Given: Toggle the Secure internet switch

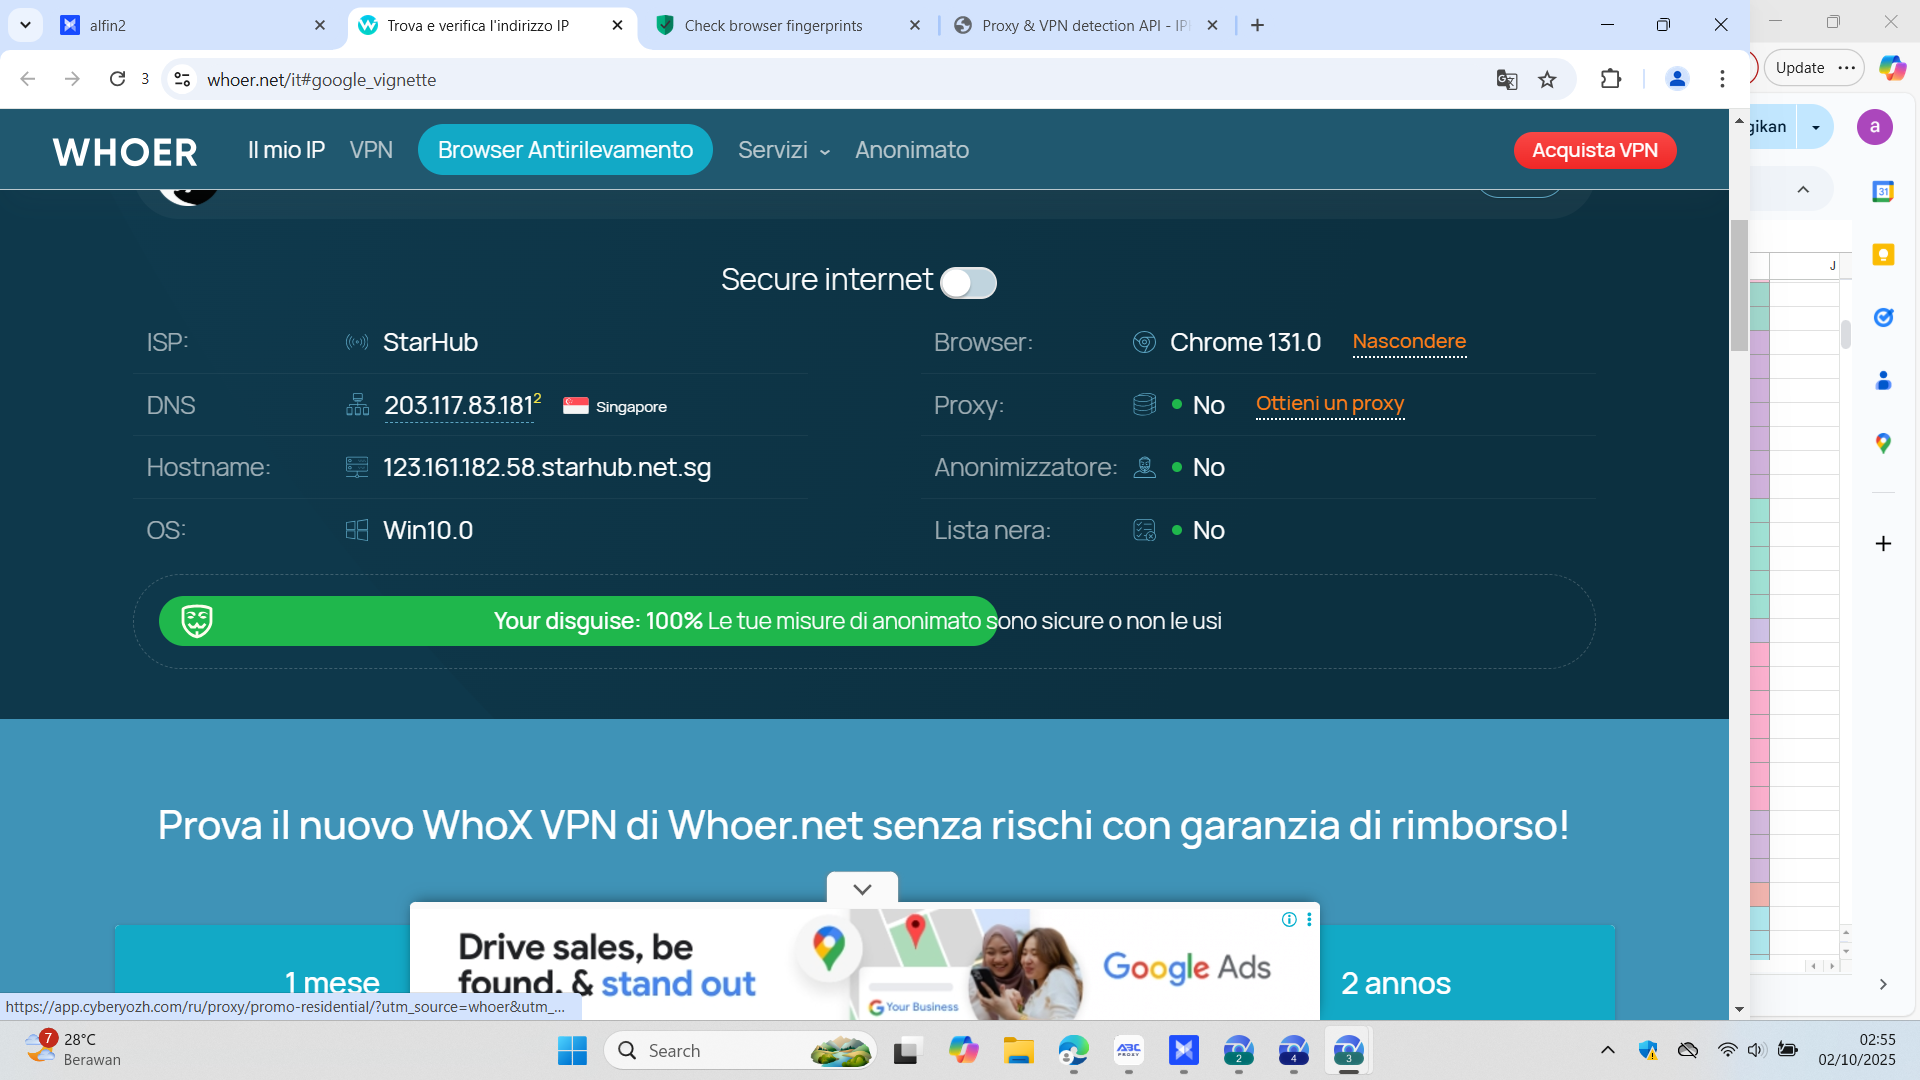Looking at the screenshot, I should tap(968, 283).
